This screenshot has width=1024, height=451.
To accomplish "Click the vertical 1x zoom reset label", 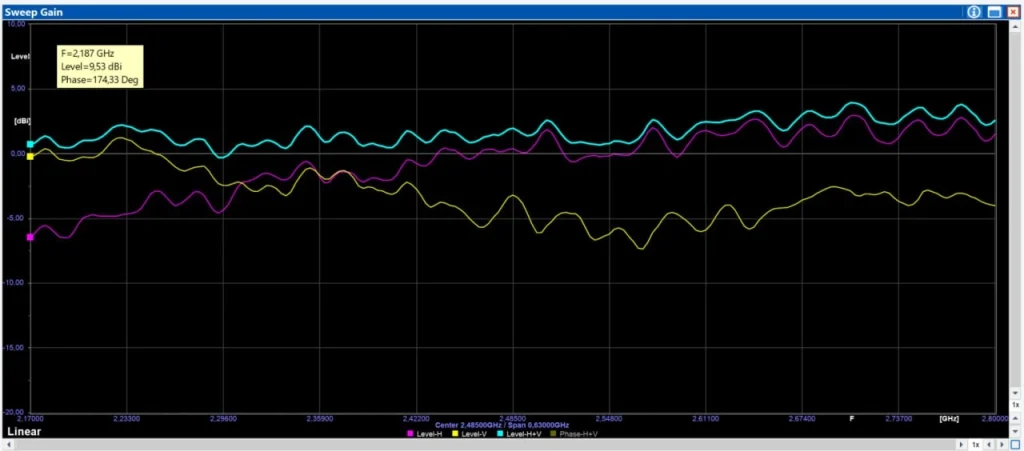I will click(x=1016, y=405).
